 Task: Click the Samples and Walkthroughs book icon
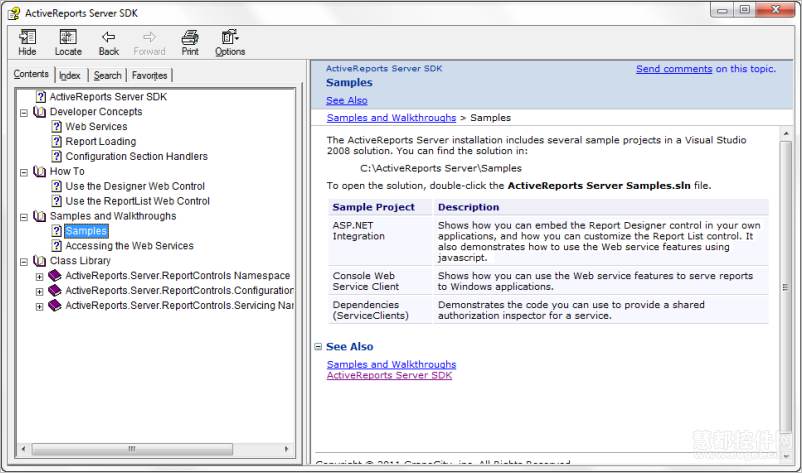pyautogui.click(x=39, y=216)
